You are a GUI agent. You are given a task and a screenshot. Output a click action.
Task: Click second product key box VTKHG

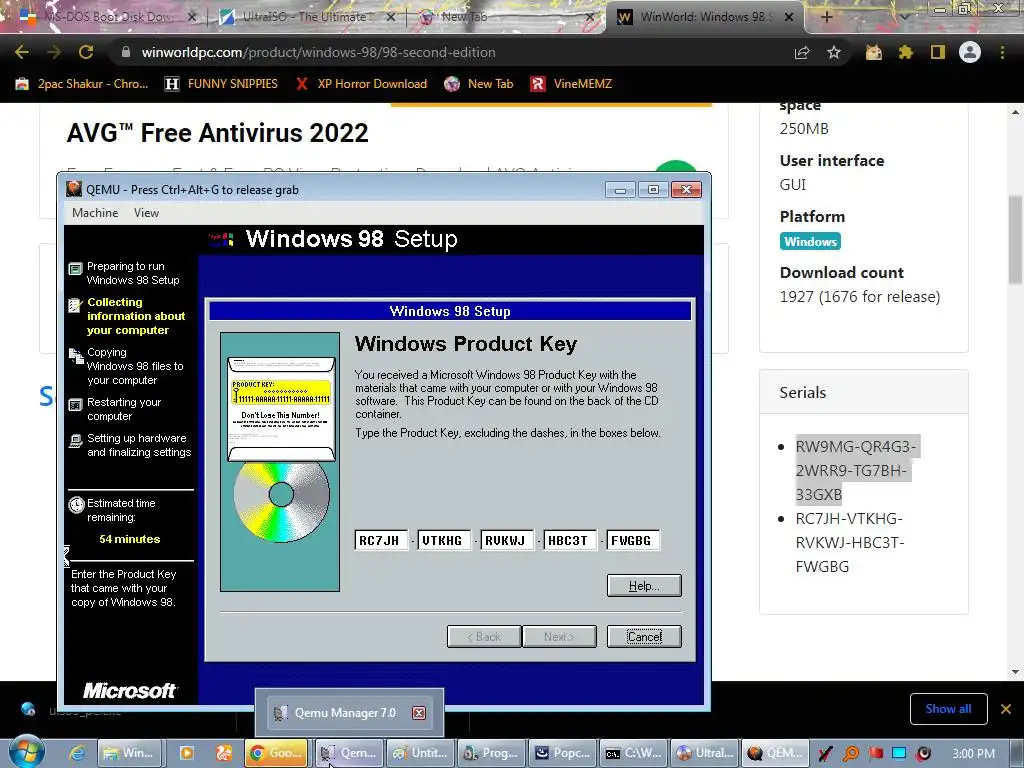click(443, 540)
